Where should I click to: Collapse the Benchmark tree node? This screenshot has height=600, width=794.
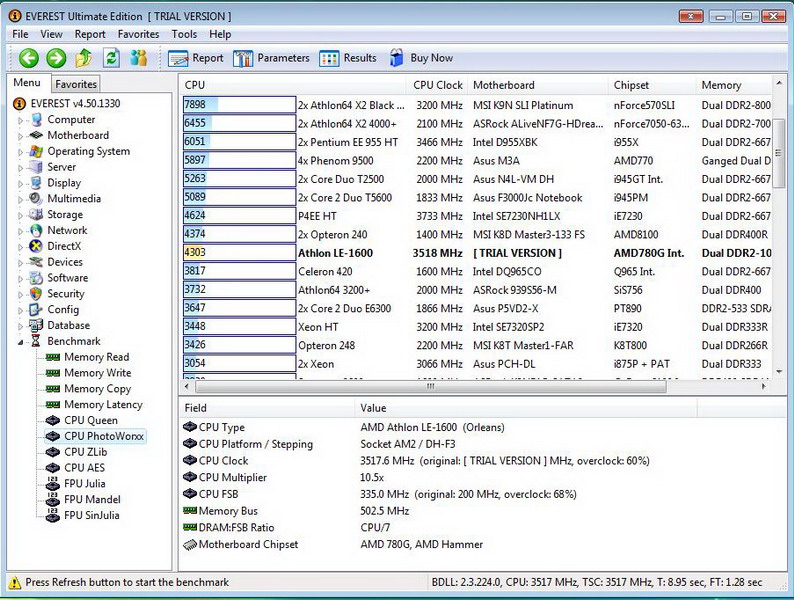[x=20, y=342]
